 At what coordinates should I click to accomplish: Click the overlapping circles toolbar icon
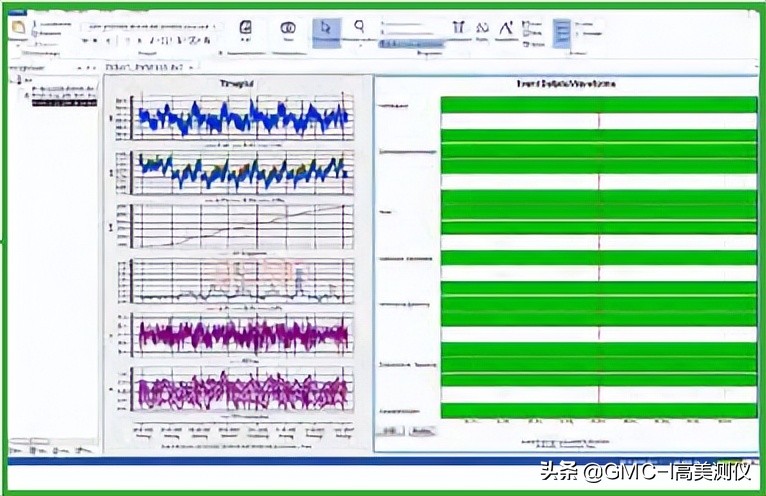point(288,28)
